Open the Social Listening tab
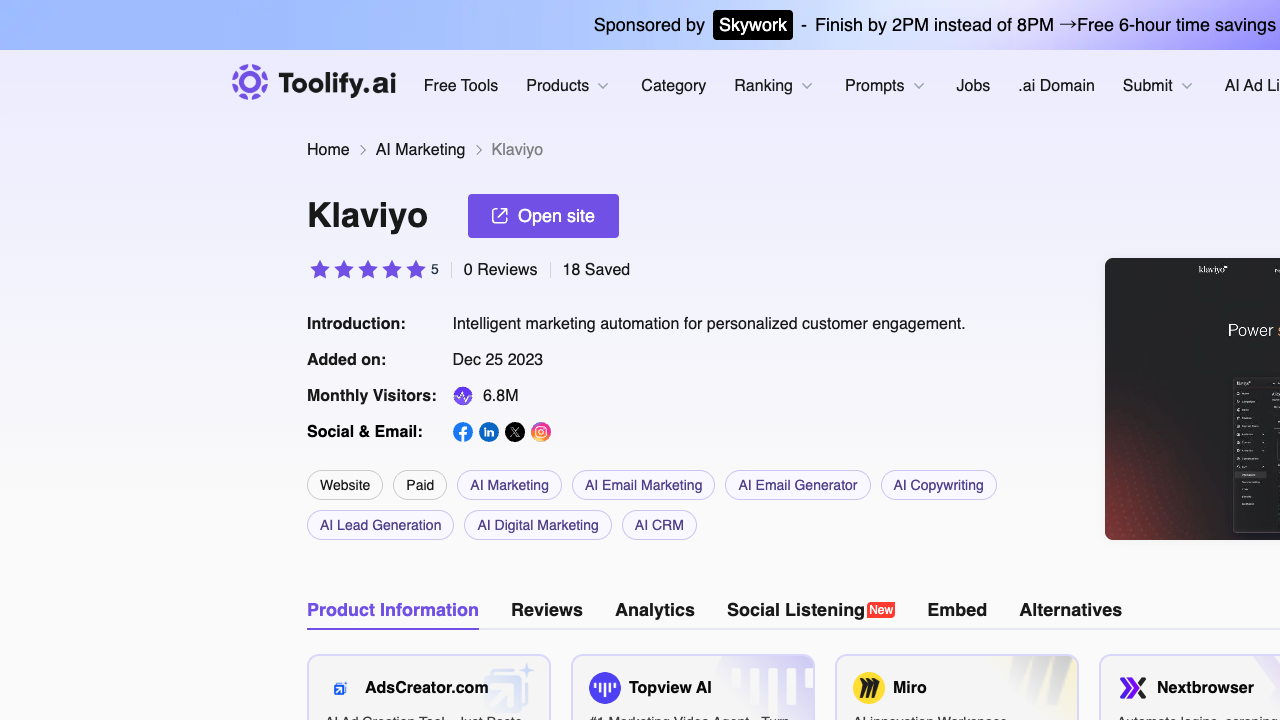This screenshot has width=1280, height=720. [x=811, y=610]
